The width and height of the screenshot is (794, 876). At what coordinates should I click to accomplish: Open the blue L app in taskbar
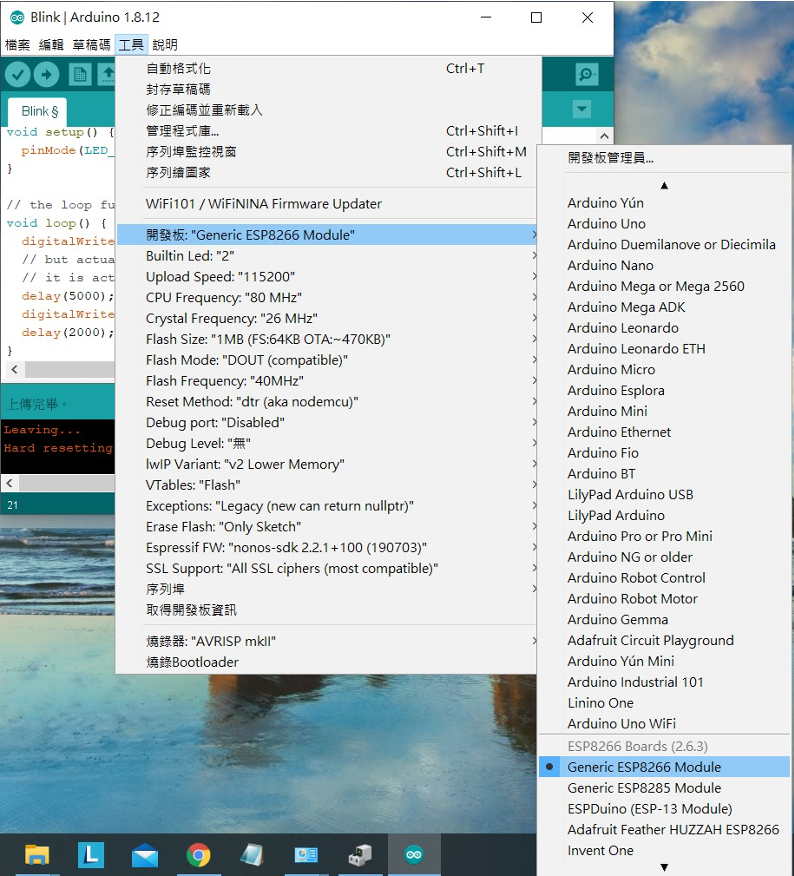click(x=91, y=855)
